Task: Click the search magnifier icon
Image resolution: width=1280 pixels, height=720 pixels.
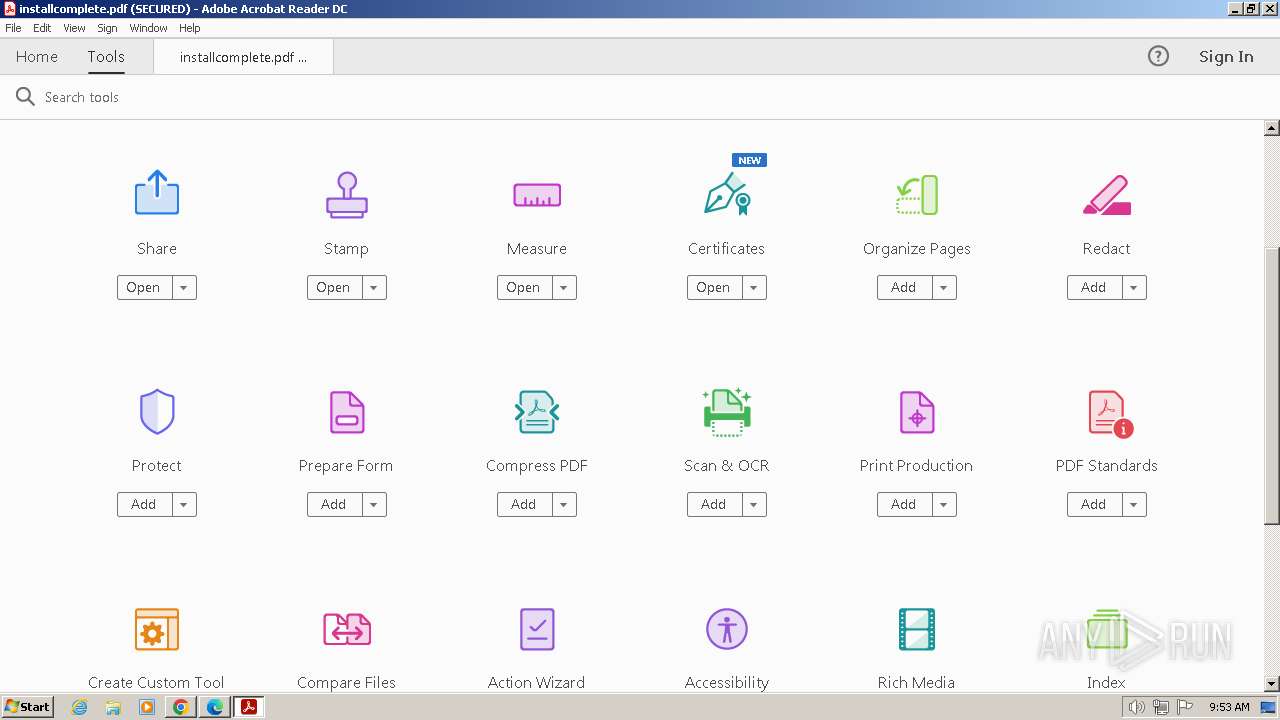Action: click(25, 97)
